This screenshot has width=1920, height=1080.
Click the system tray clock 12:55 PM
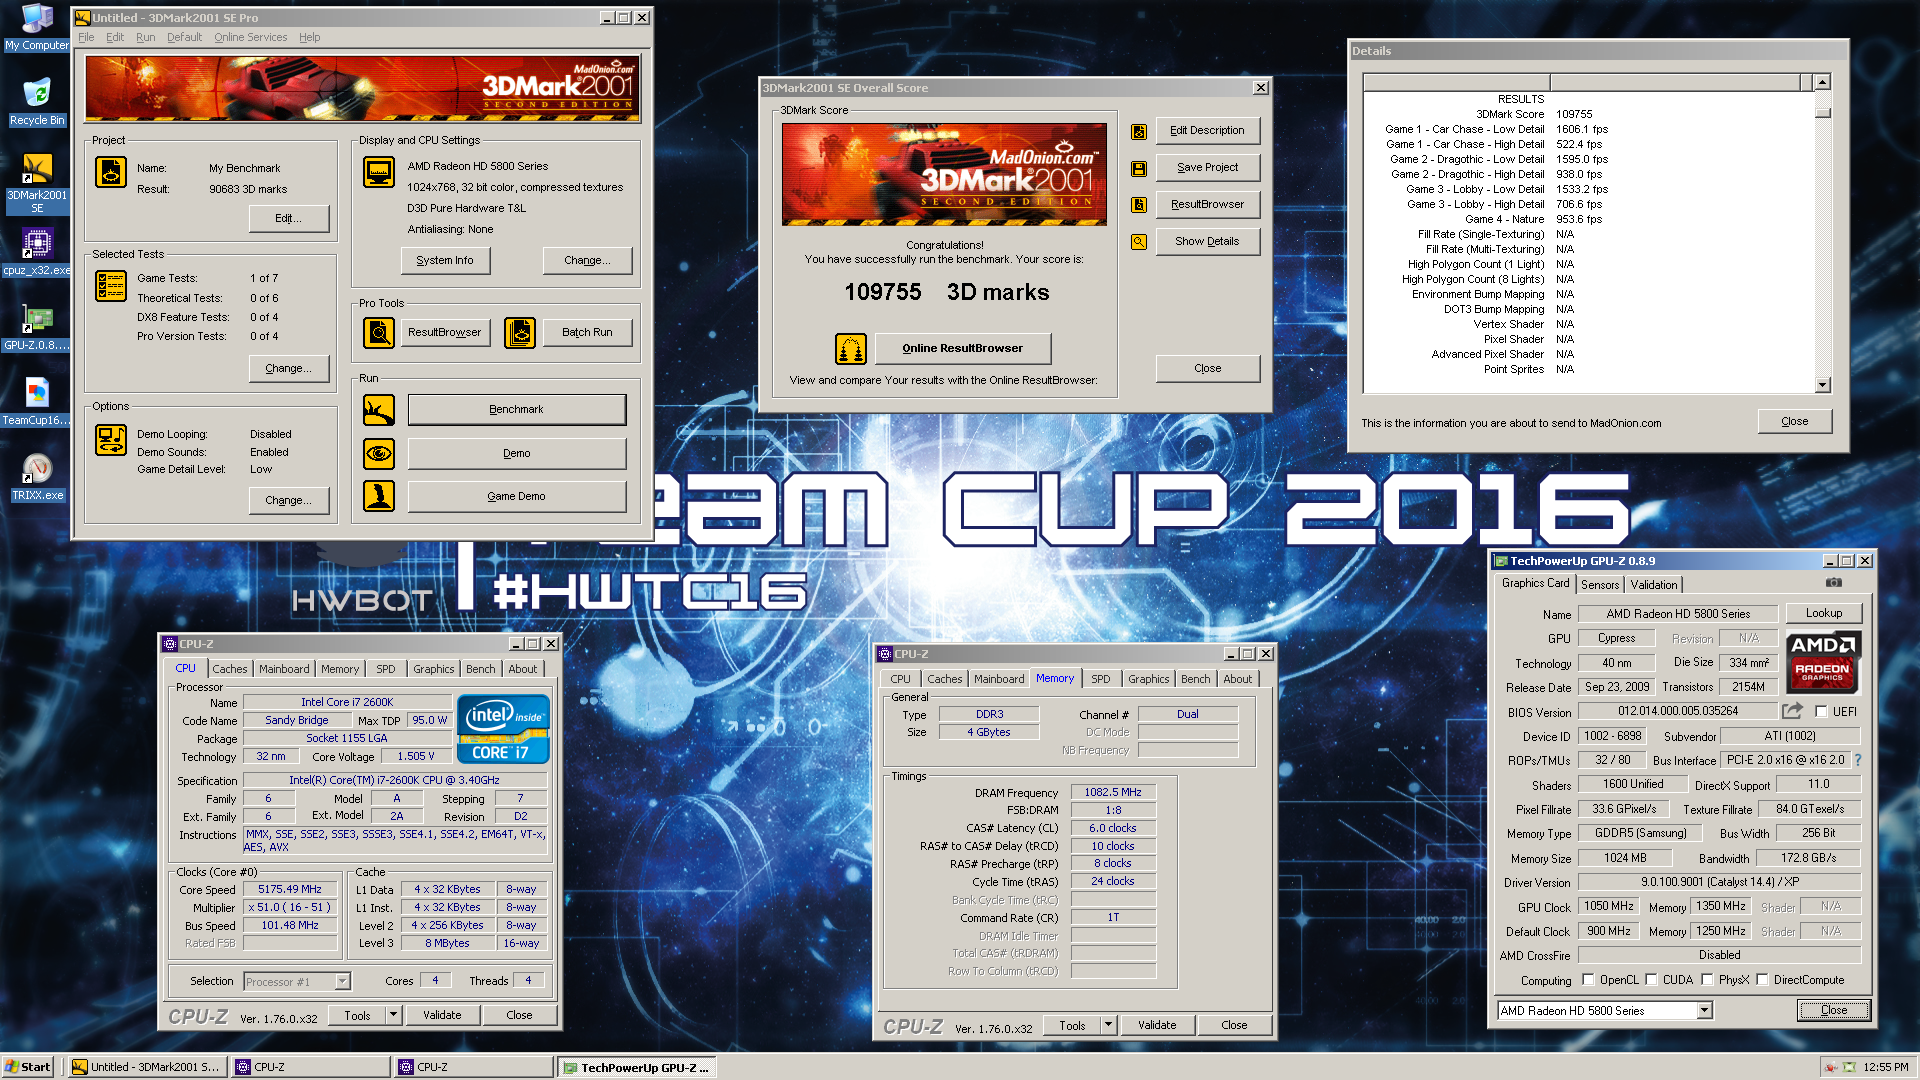click(1886, 1067)
